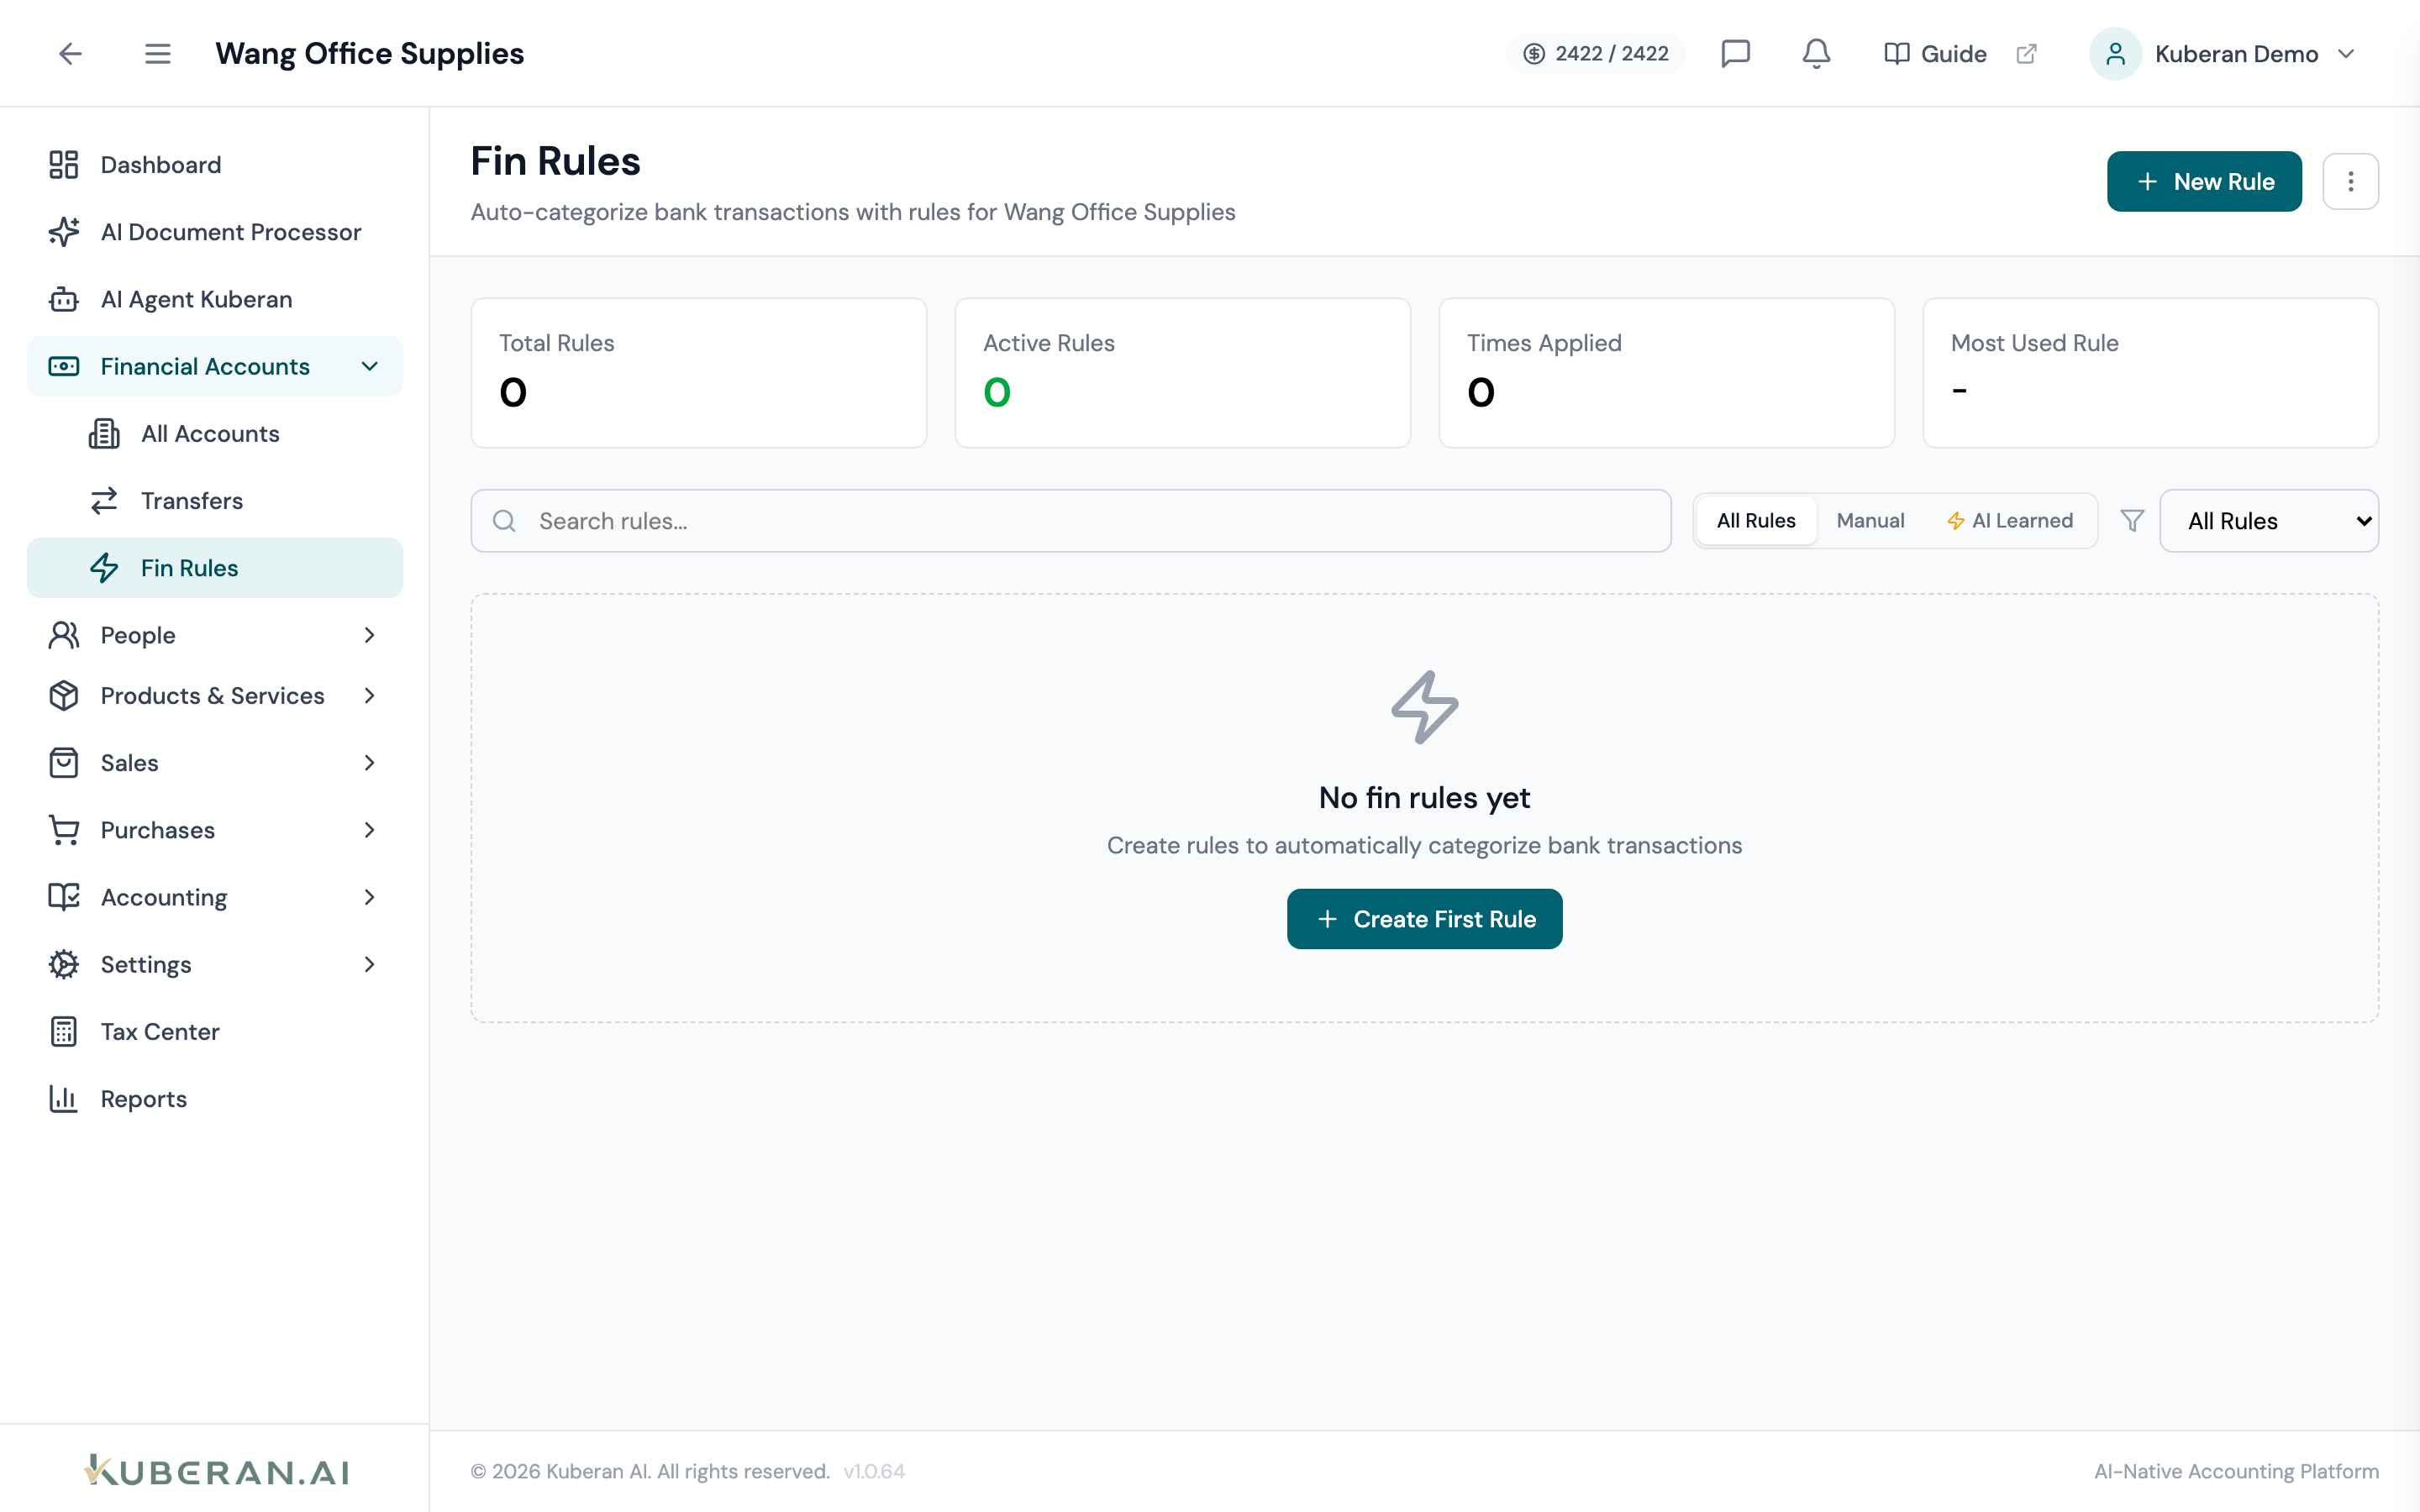Open Tax Center page
Screen dimensions: 2420x1512
point(215,1032)
